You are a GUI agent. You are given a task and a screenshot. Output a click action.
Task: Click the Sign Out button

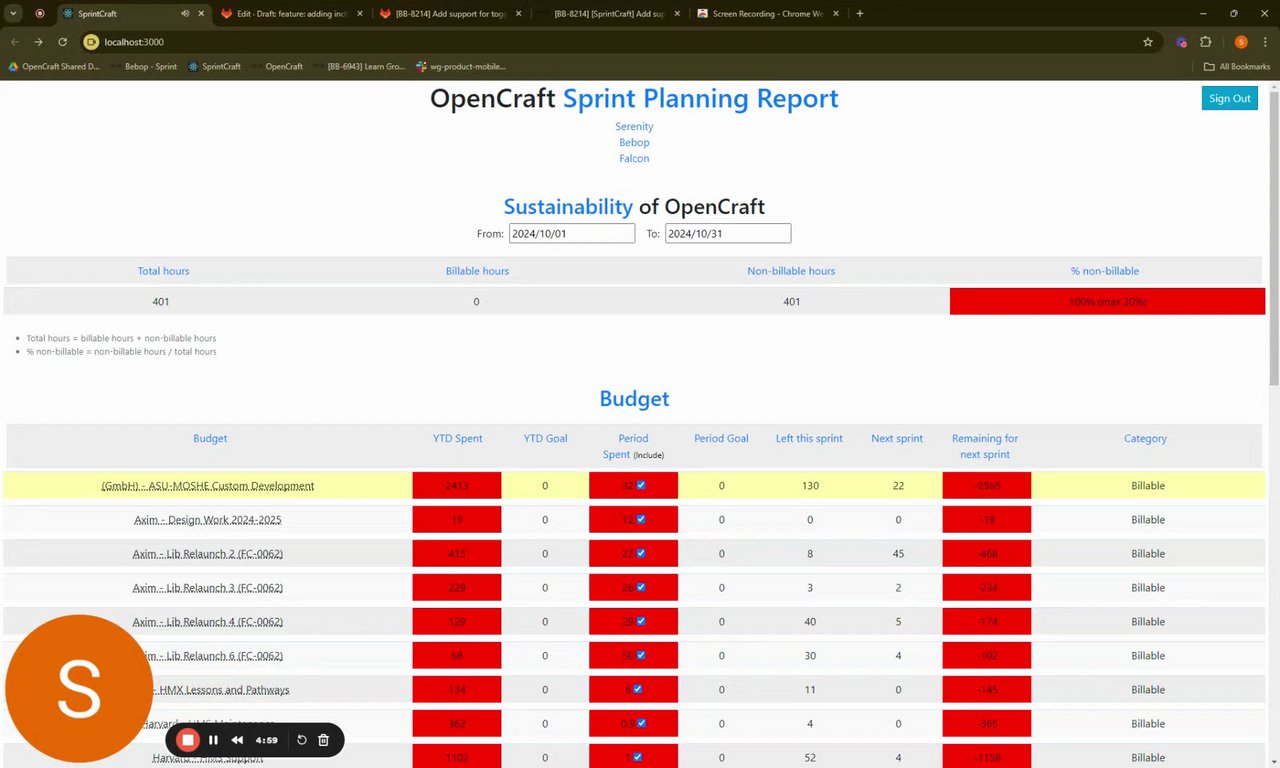1229,98
